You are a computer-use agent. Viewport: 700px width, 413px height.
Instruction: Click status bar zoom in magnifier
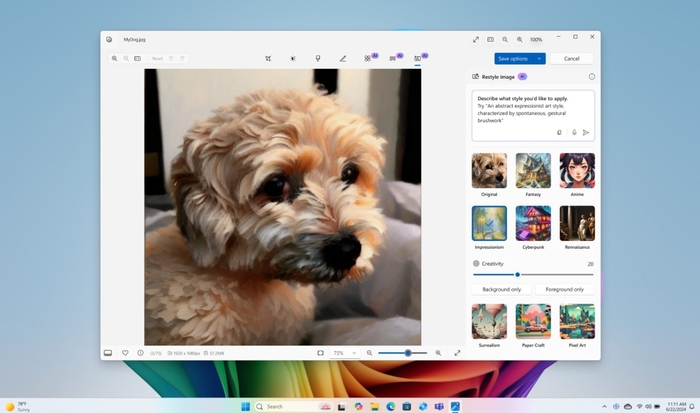438,353
